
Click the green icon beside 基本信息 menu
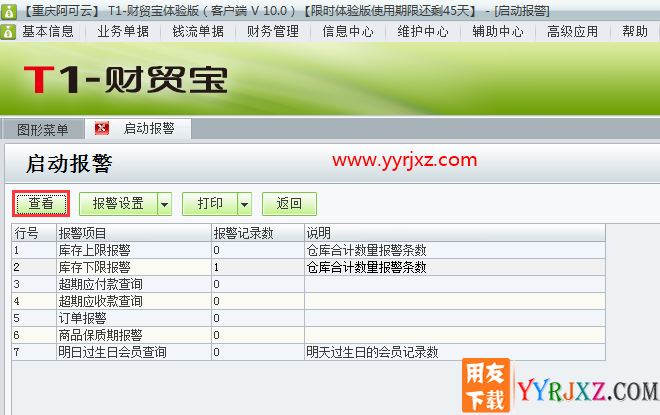pyautogui.click(x=8, y=32)
